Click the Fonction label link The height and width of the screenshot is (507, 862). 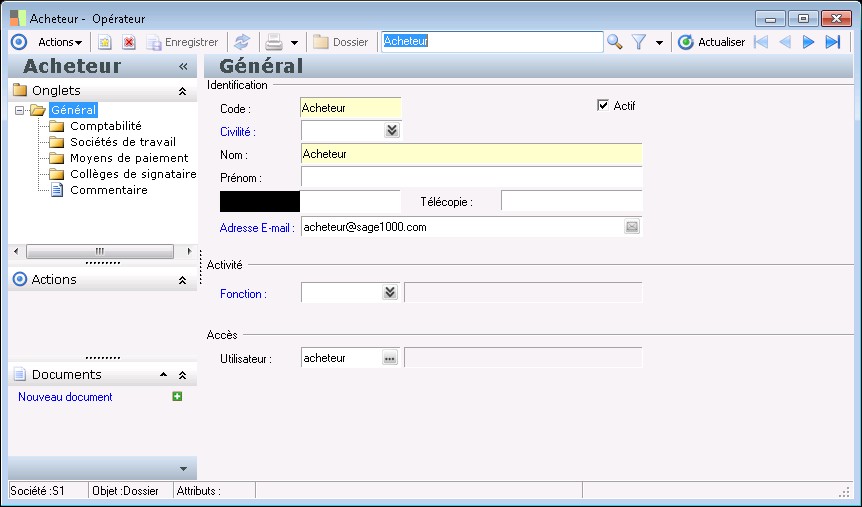click(x=243, y=294)
